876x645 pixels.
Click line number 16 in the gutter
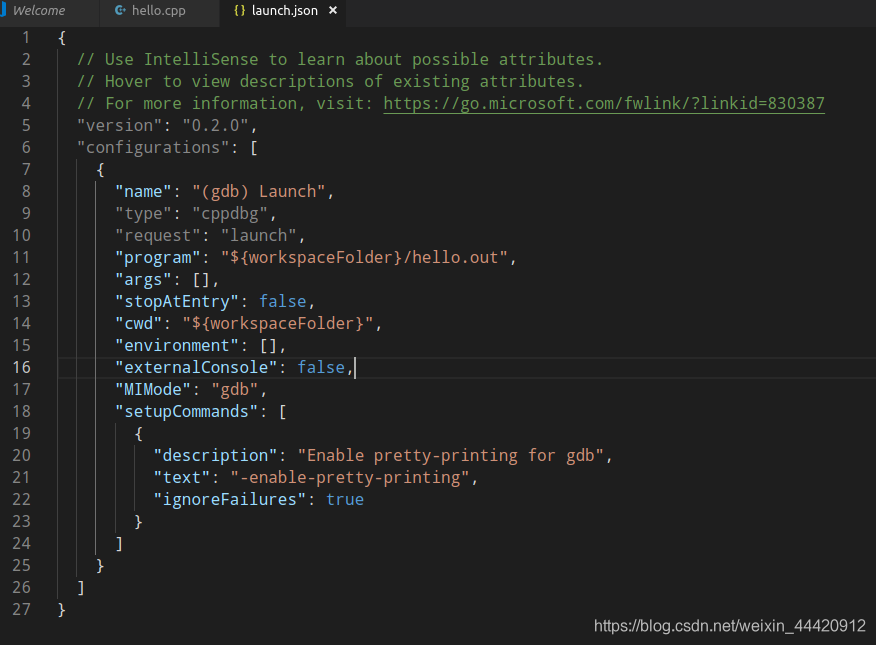tap(22, 367)
